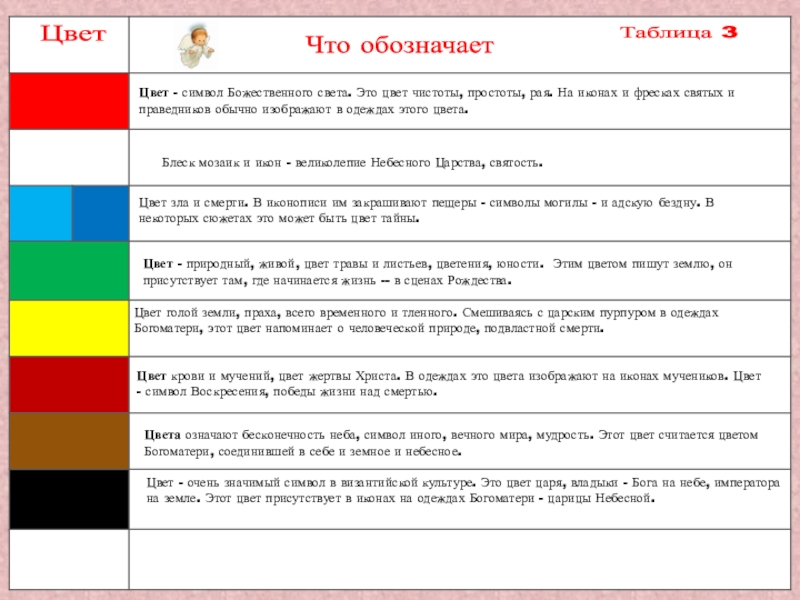Click line 'на земле. Этот цвет присутствует'
800x600 pixels.
[401, 498]
